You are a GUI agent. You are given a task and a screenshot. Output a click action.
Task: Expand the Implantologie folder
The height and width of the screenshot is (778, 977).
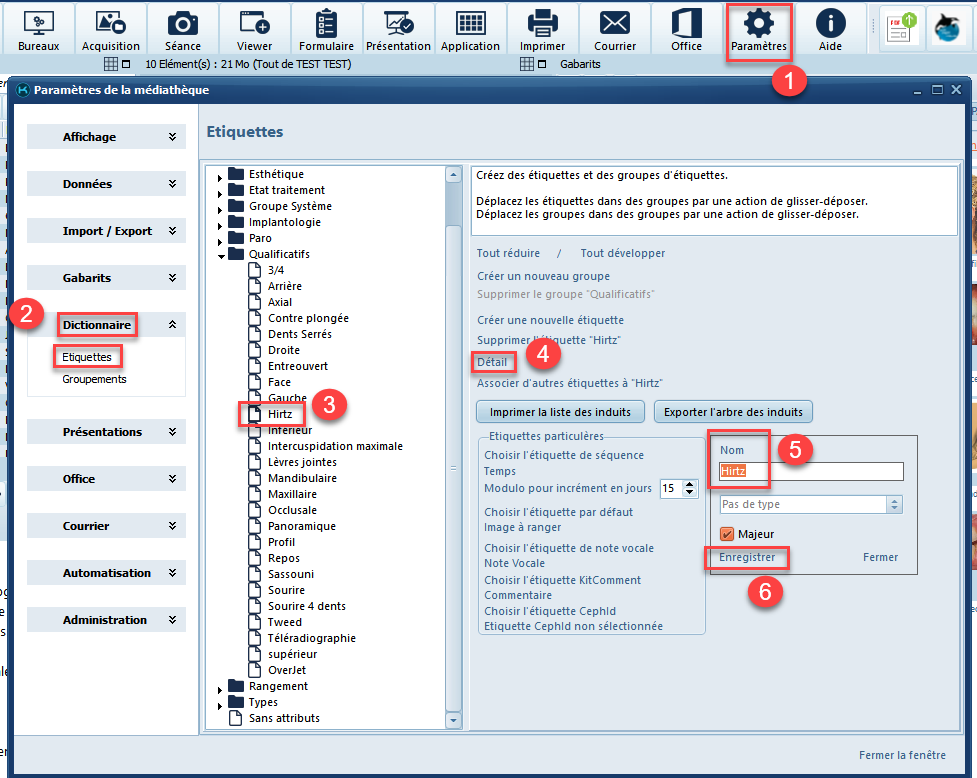tap(222, 223)
